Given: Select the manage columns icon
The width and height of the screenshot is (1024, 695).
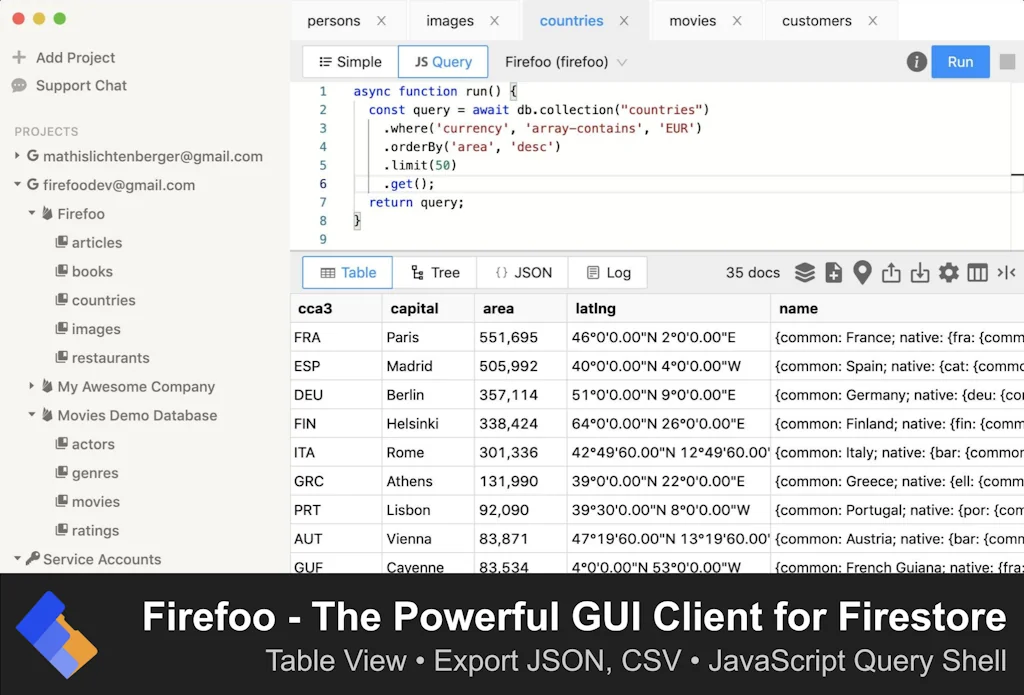Looking at the screenshot, I should point(977,272).
